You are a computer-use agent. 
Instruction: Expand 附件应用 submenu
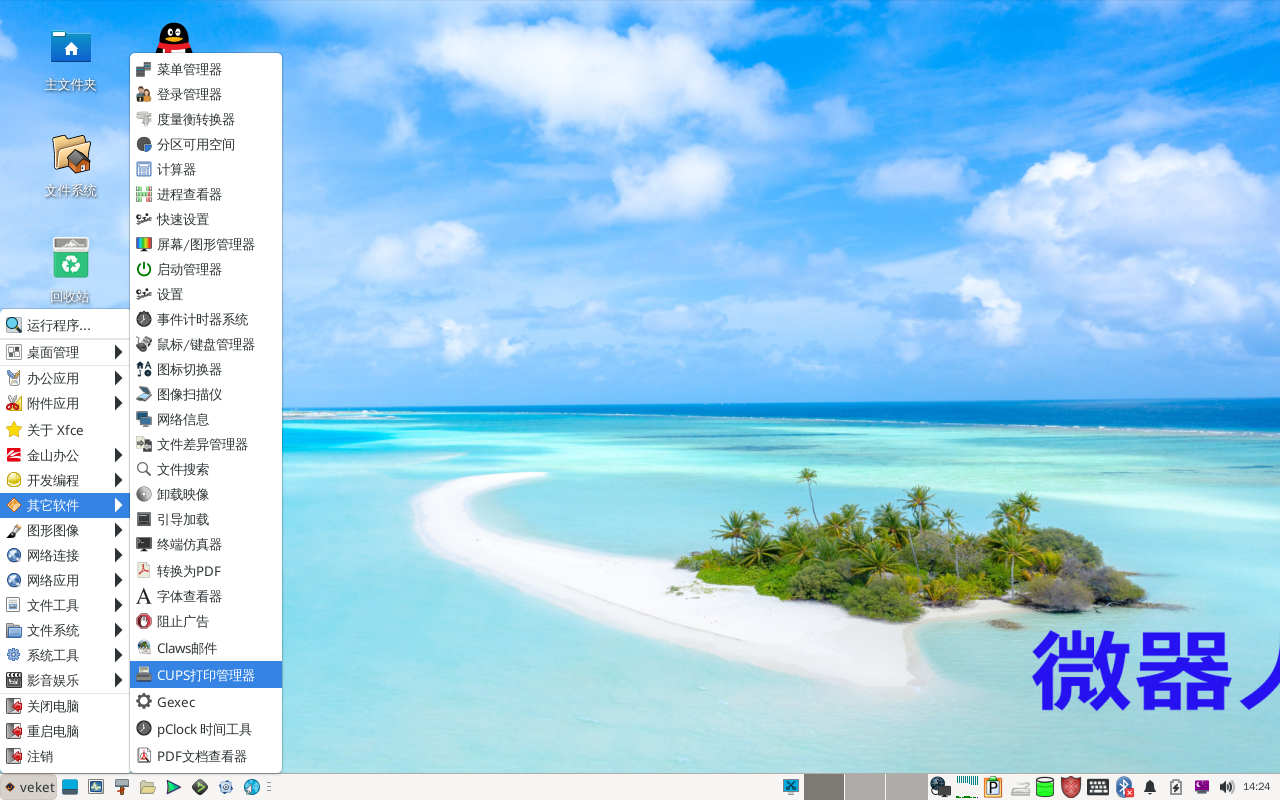point(65,403)
